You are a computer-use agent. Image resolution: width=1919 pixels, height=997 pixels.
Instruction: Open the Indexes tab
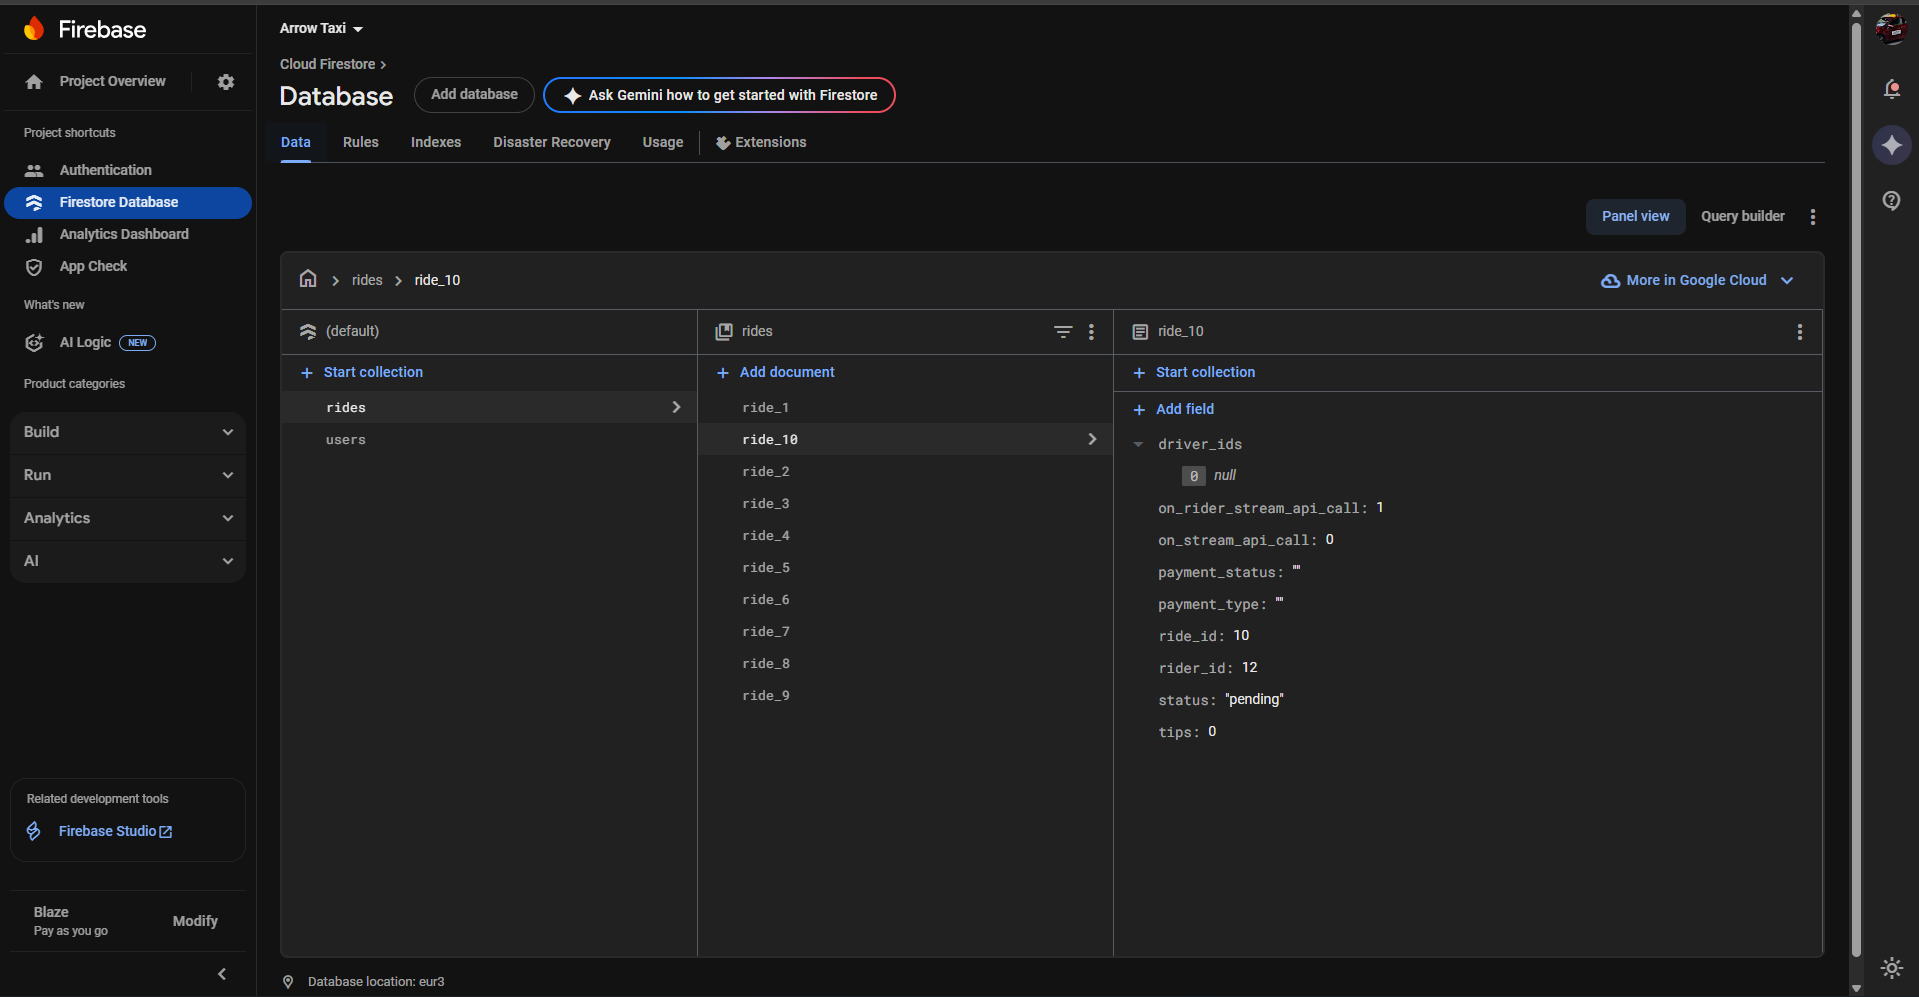436,143
